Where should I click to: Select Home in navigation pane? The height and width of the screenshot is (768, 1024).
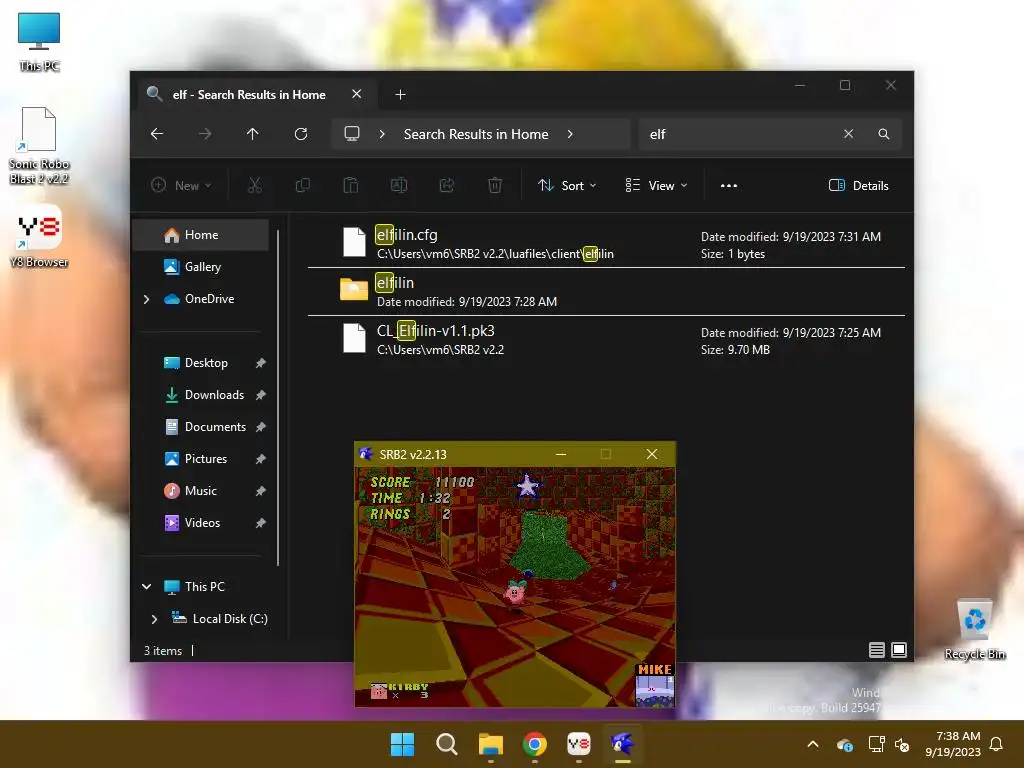[200, 235]
